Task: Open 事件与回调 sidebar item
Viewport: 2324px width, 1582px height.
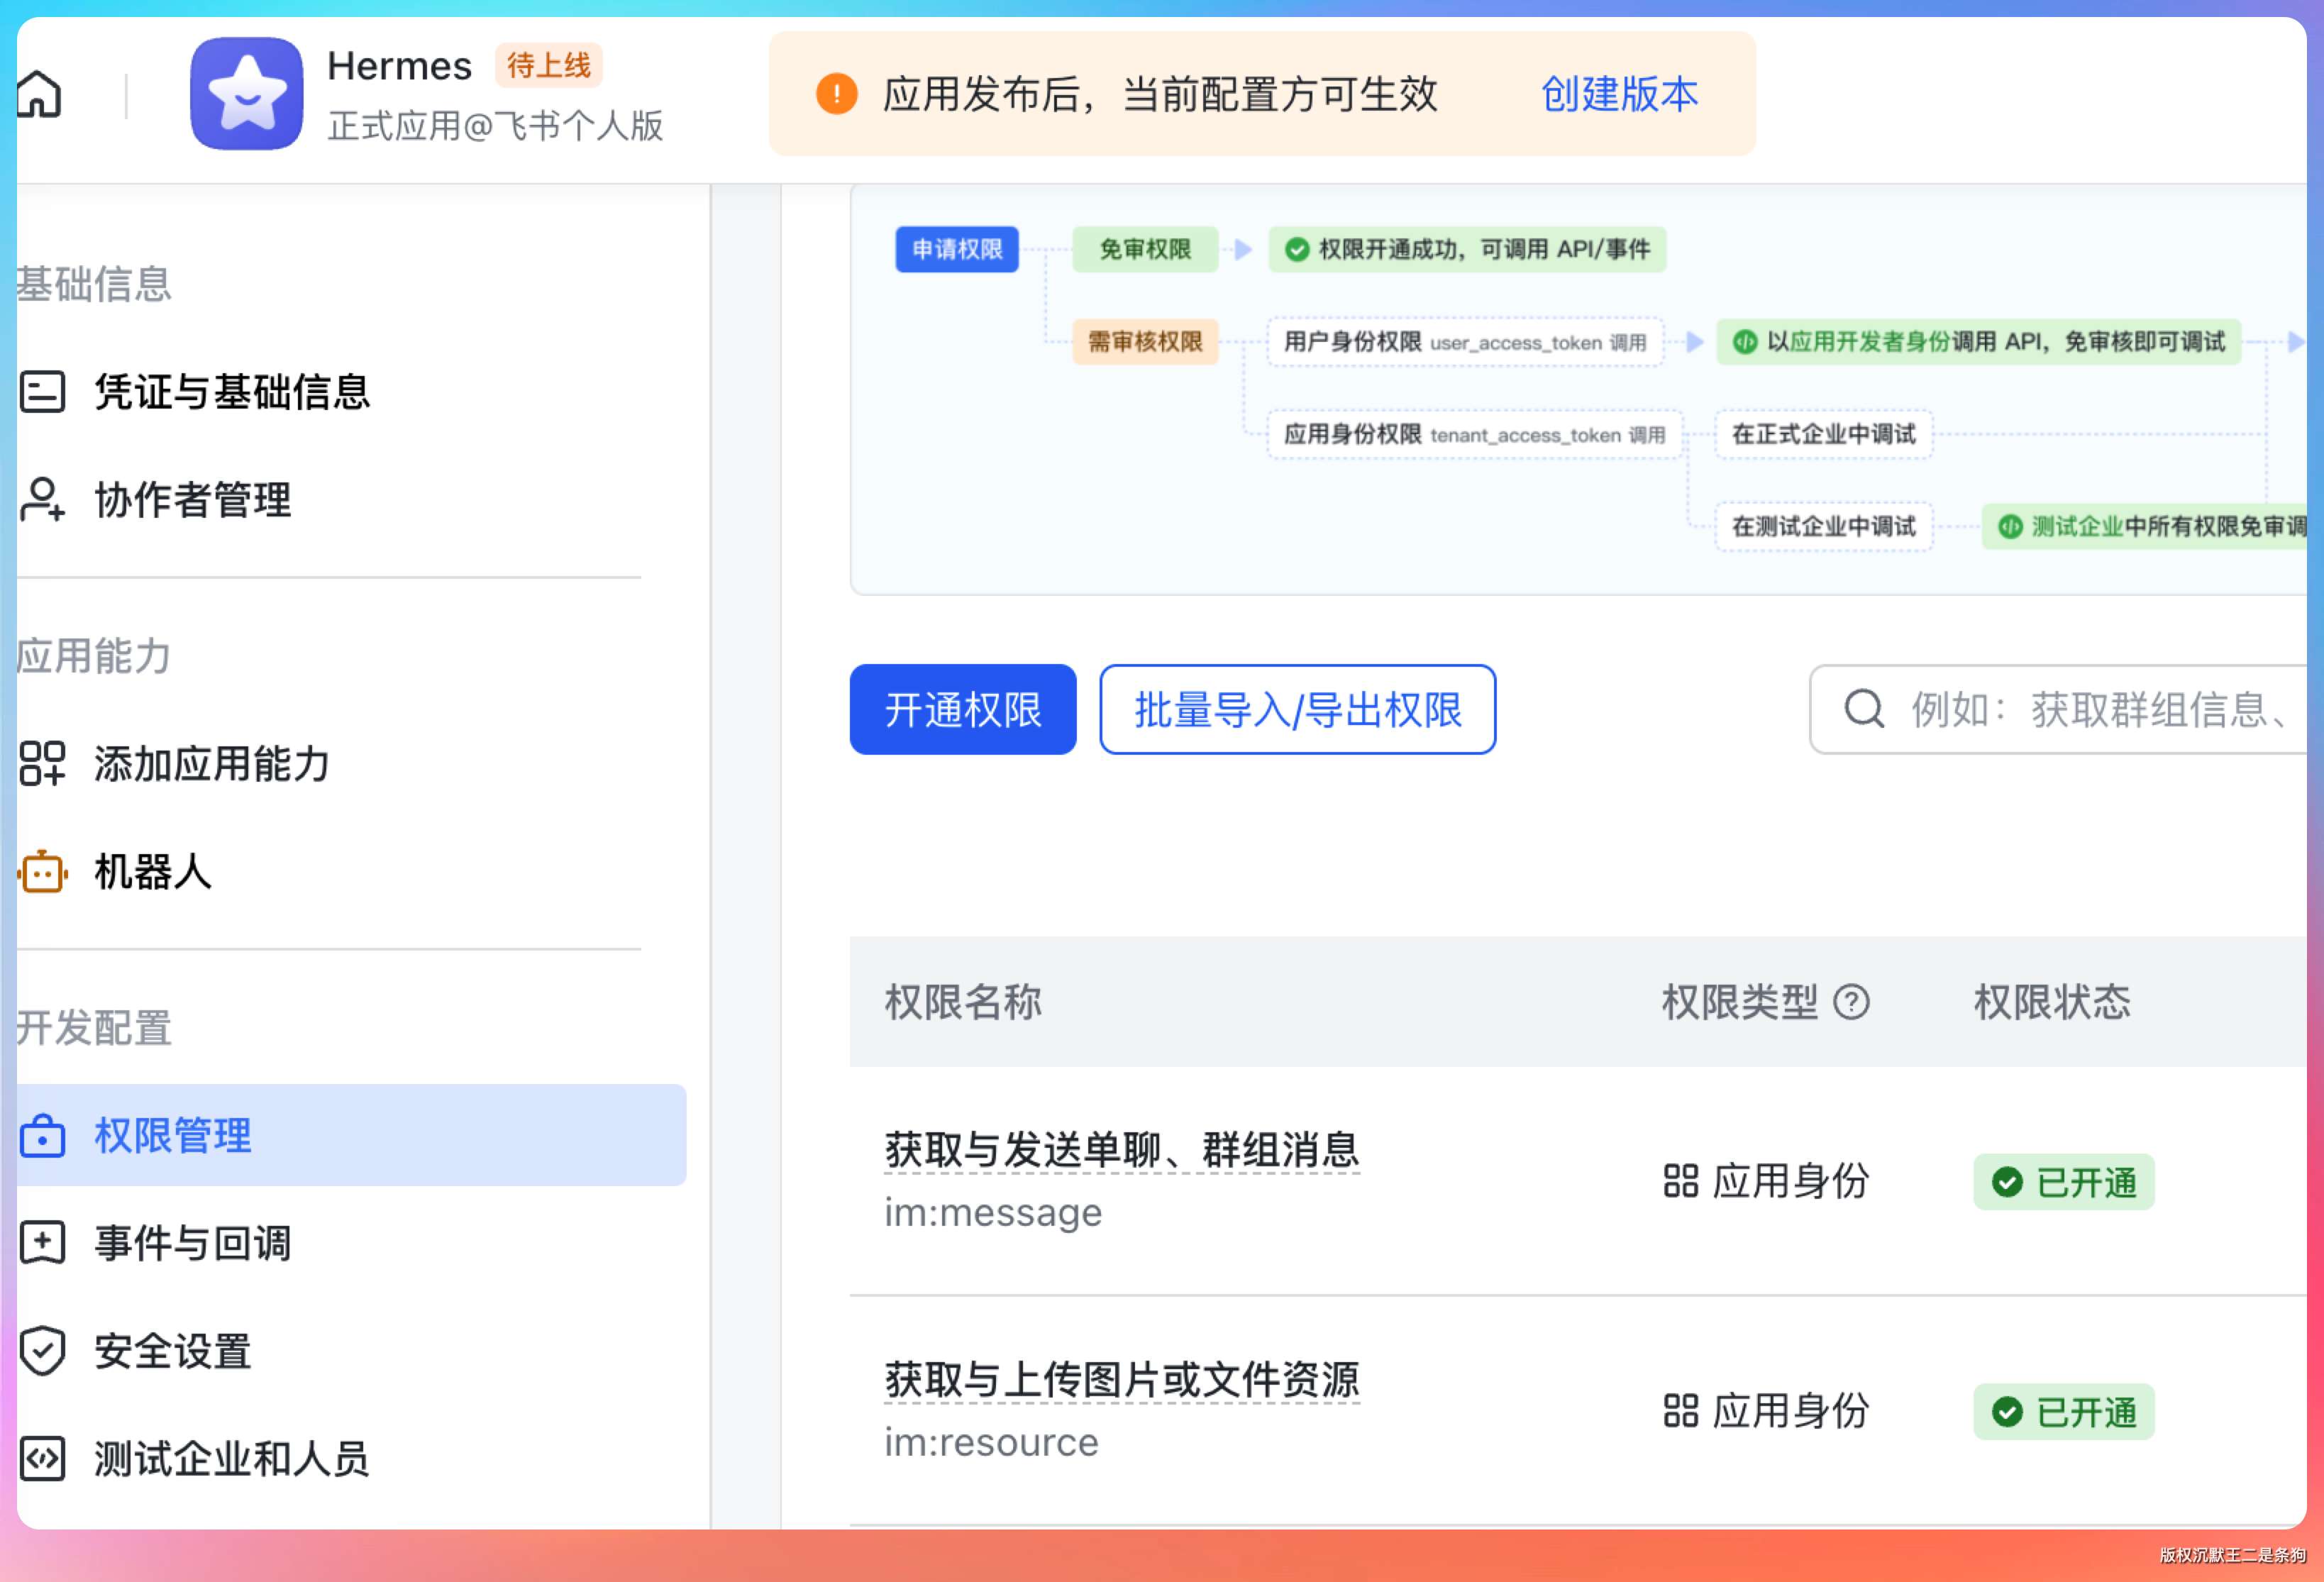Action: point(192,1243)
